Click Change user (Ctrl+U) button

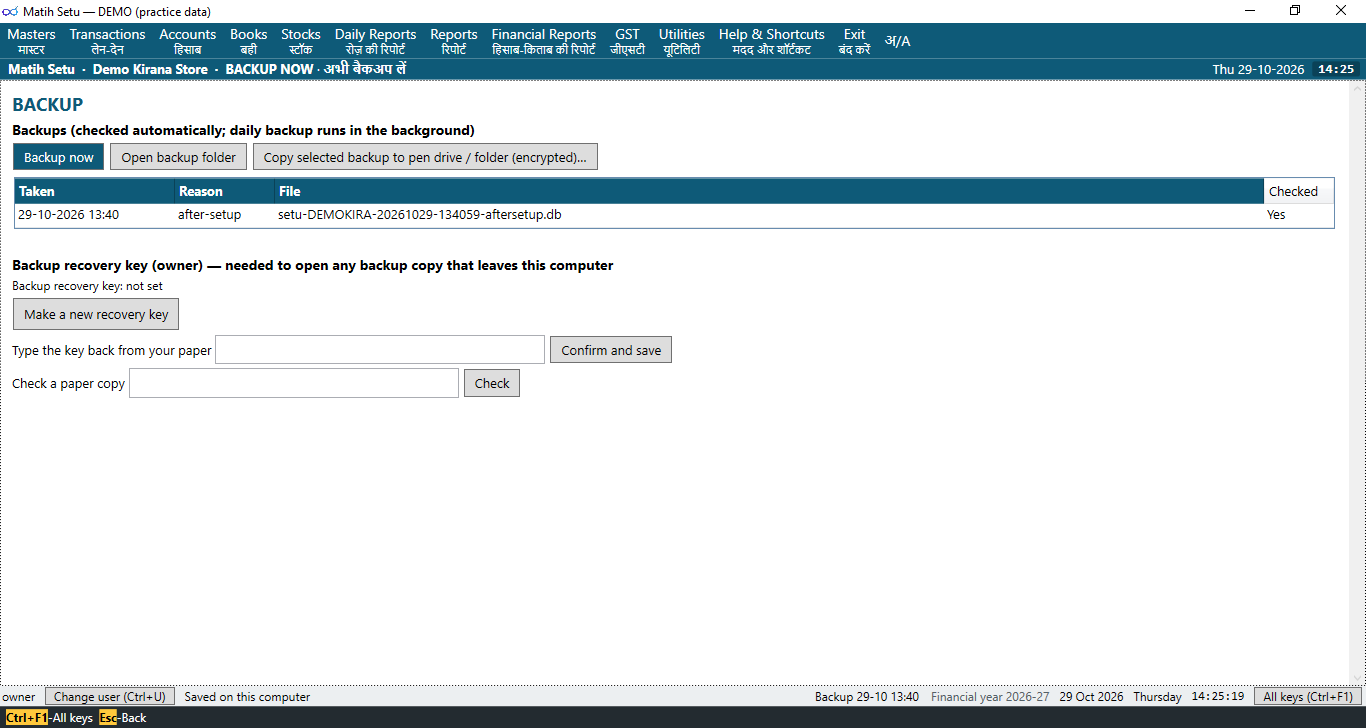(x=110, y=696)
